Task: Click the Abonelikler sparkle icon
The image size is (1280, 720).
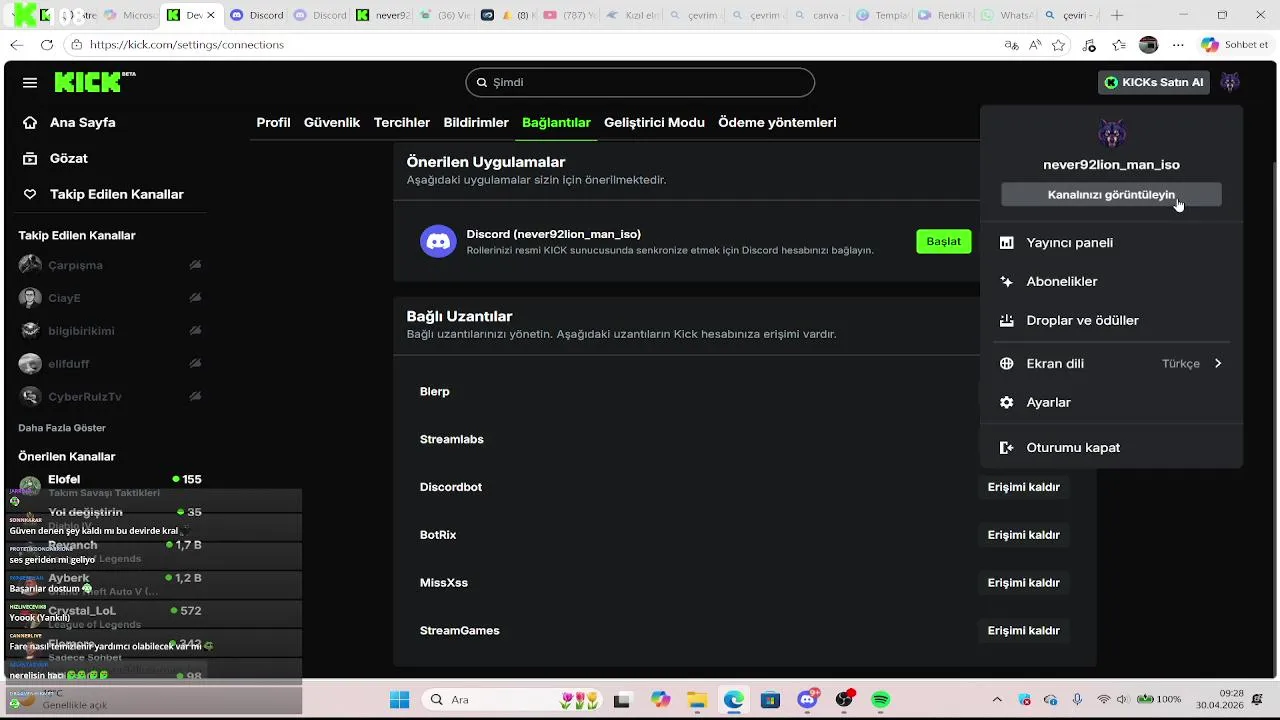Action: point(1007,281)
